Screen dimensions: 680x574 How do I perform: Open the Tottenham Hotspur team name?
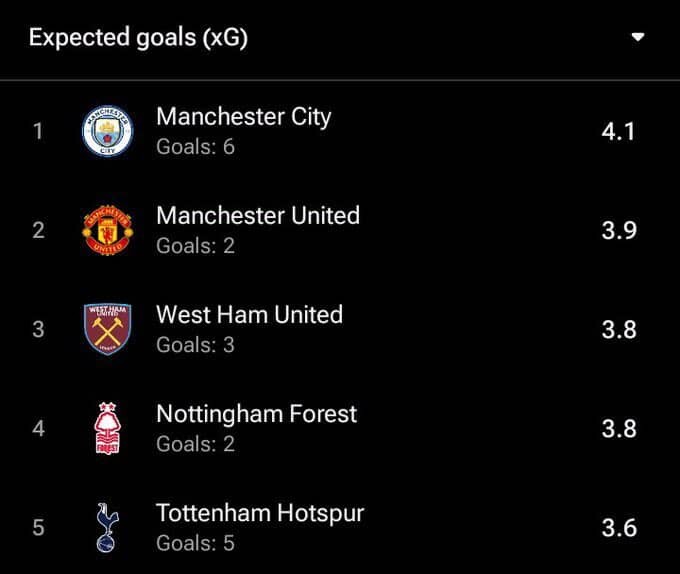(260, 513)
